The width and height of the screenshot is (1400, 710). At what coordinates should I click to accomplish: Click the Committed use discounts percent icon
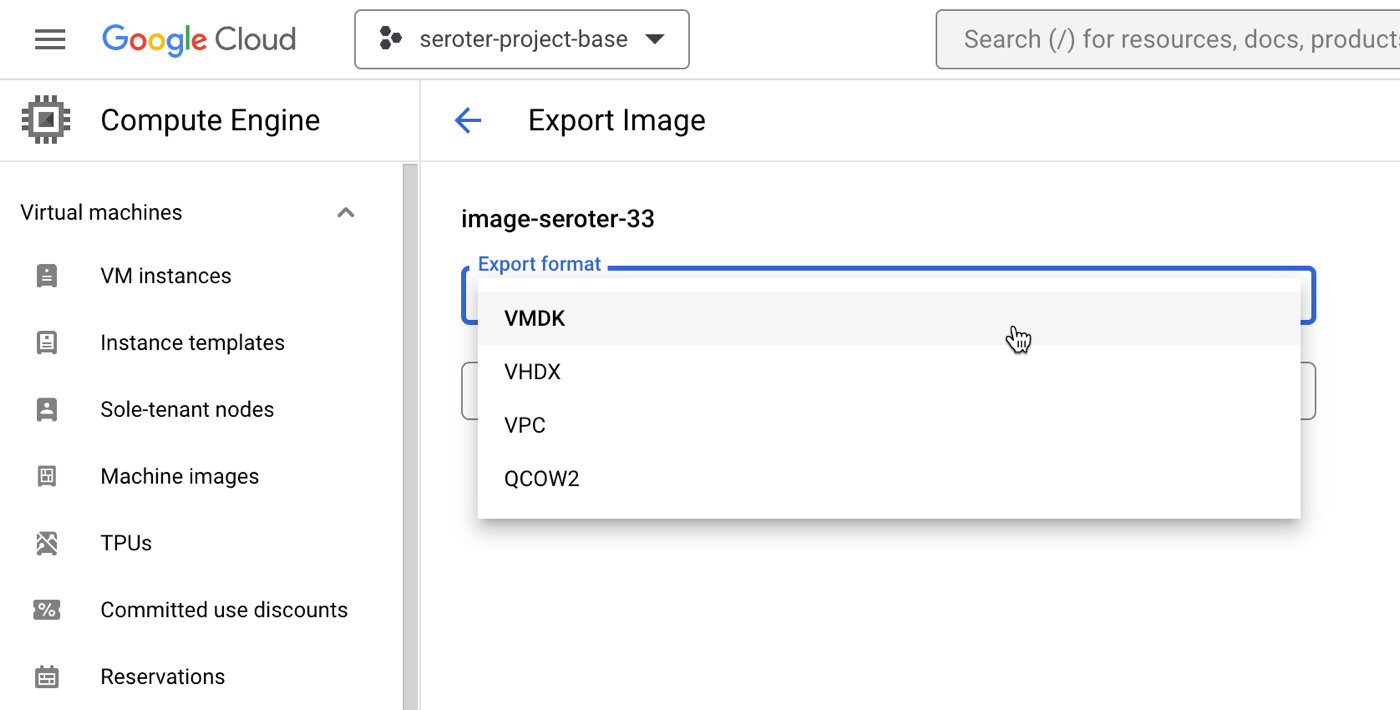[47, 610]
